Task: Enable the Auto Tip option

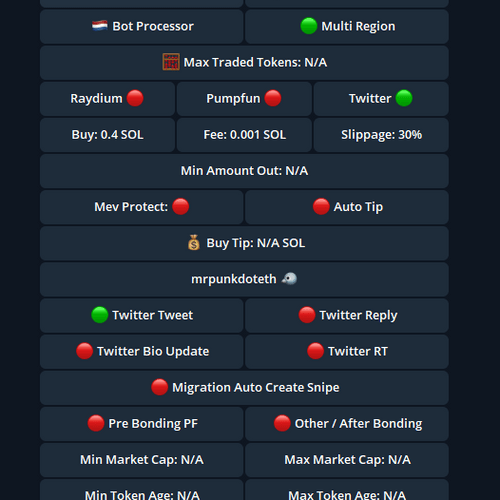Action: pyautogui.click(x=347, y=207)
